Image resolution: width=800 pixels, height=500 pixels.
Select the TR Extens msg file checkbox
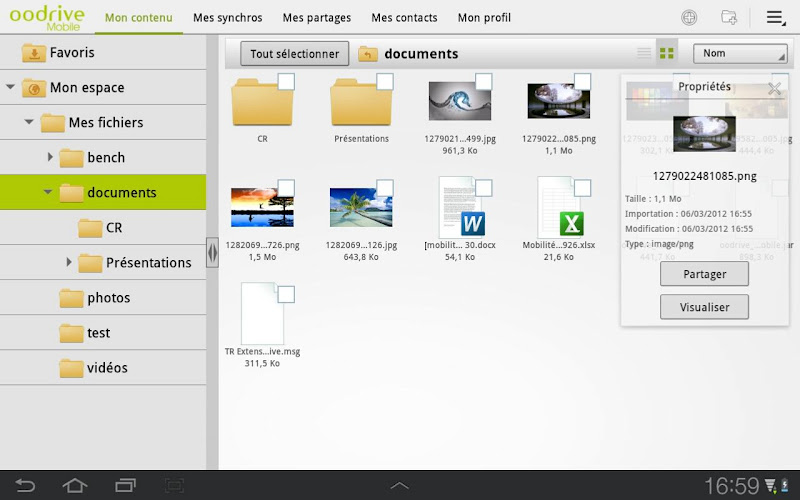(286, 294)
